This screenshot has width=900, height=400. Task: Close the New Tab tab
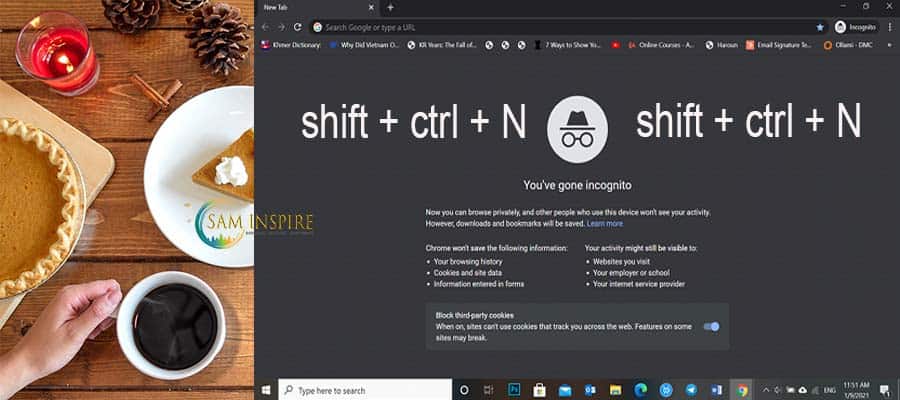(x=371, y=7)
